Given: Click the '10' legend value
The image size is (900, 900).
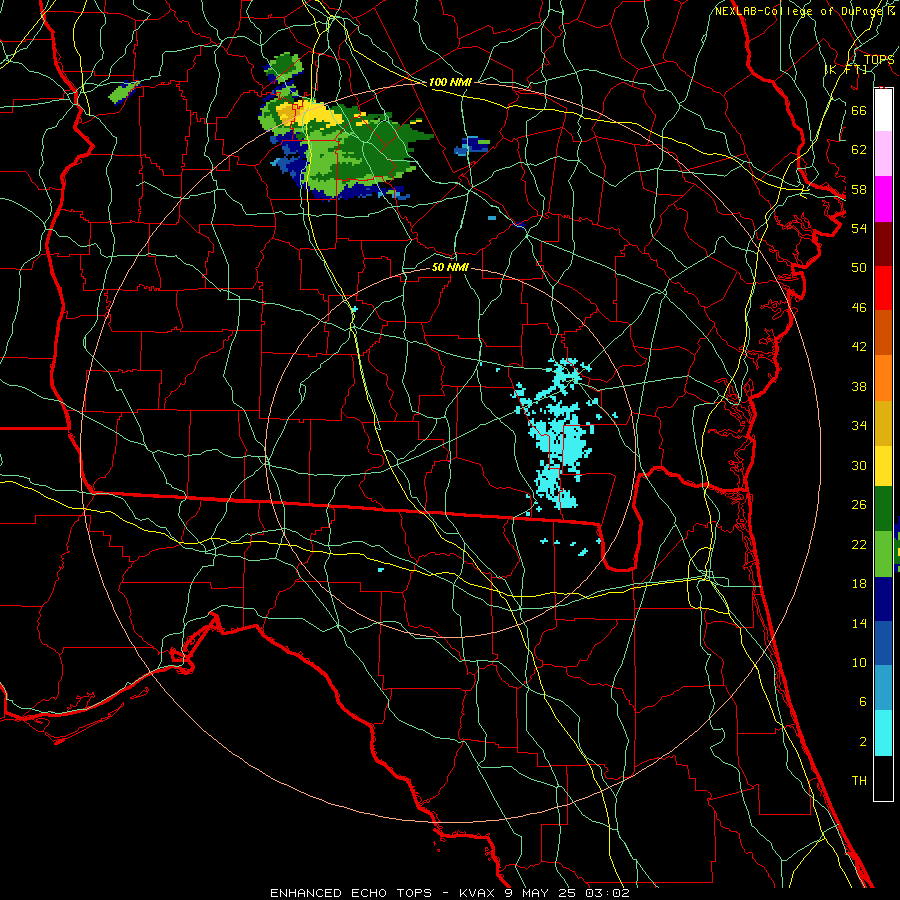Looking at the screenshot, I should (x=859, y=663).
